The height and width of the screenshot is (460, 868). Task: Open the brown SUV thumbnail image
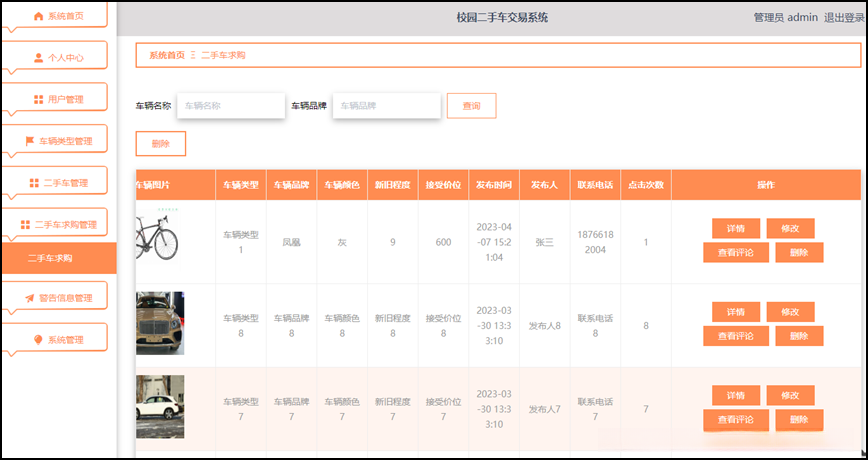tap(160, 323)
